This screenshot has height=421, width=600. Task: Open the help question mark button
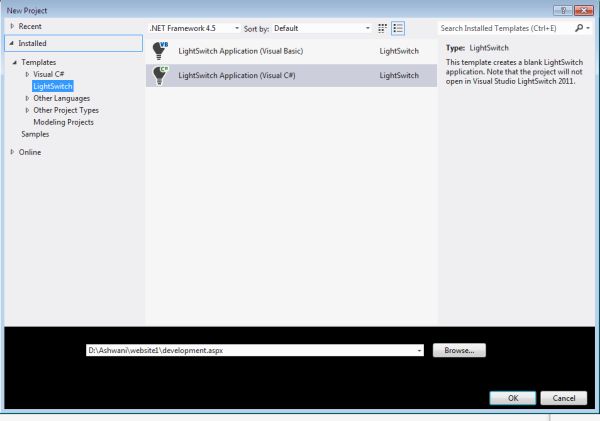562,10
